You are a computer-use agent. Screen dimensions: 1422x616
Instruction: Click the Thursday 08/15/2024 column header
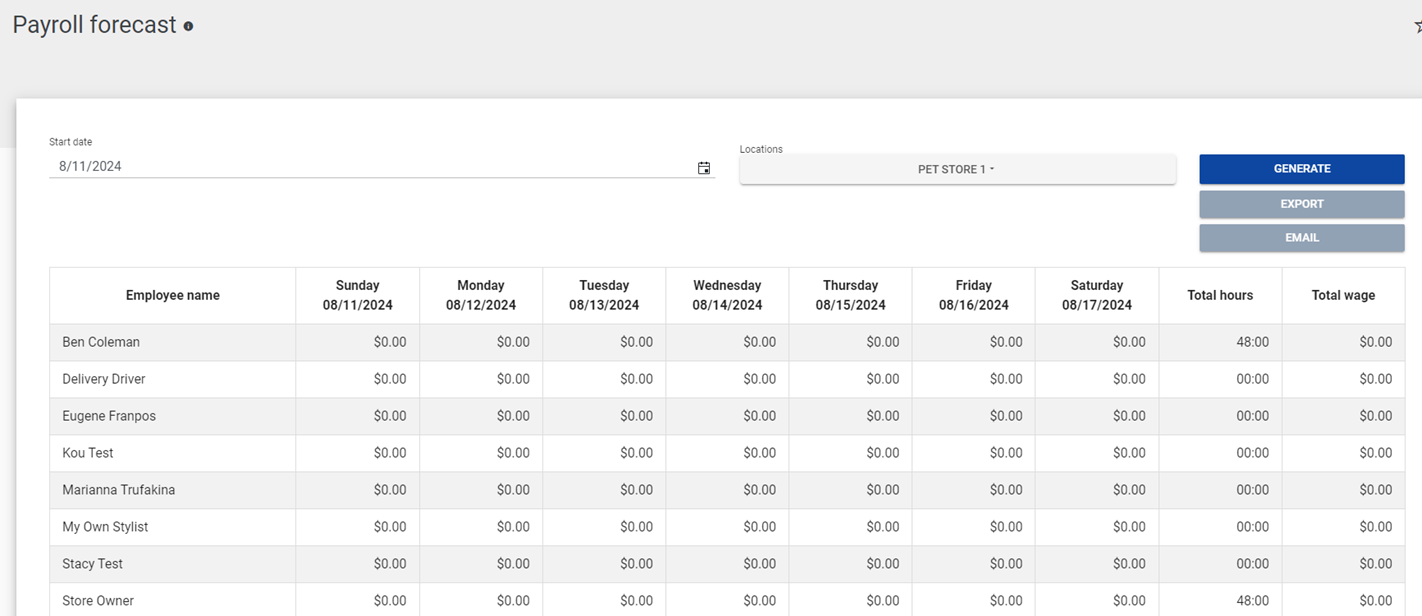click(850, 295)
